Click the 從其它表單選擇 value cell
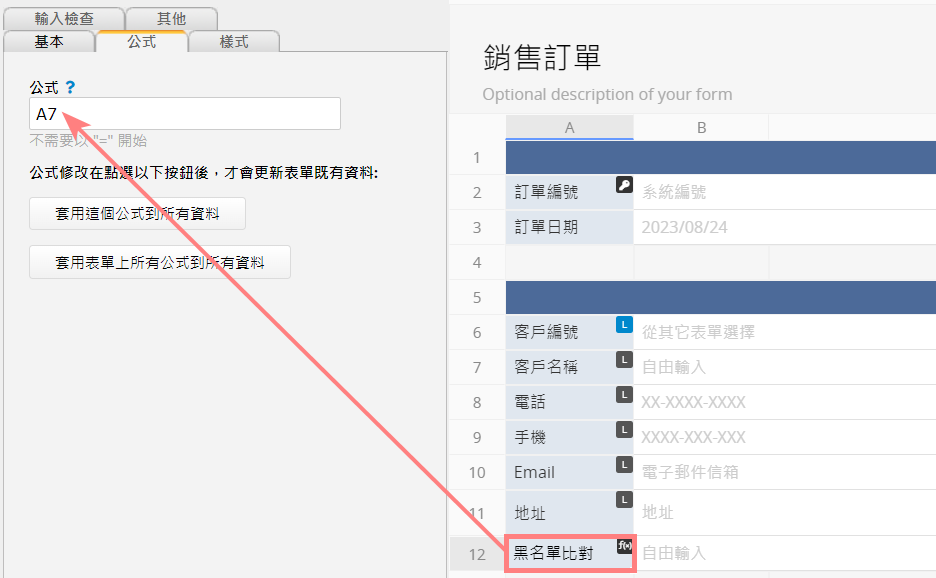Viewport: 936px width, 578px height. pos(785,332)
